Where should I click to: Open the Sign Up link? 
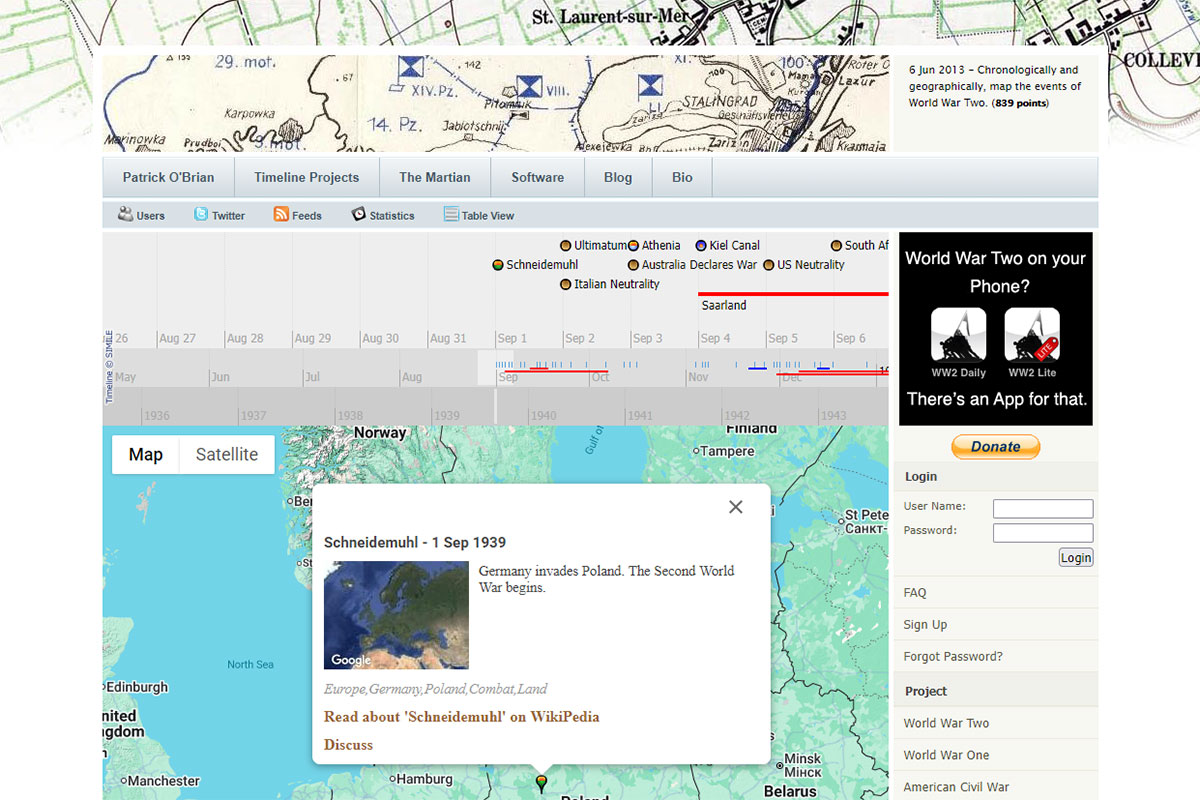pyautogui.click(x=925, y=625)
